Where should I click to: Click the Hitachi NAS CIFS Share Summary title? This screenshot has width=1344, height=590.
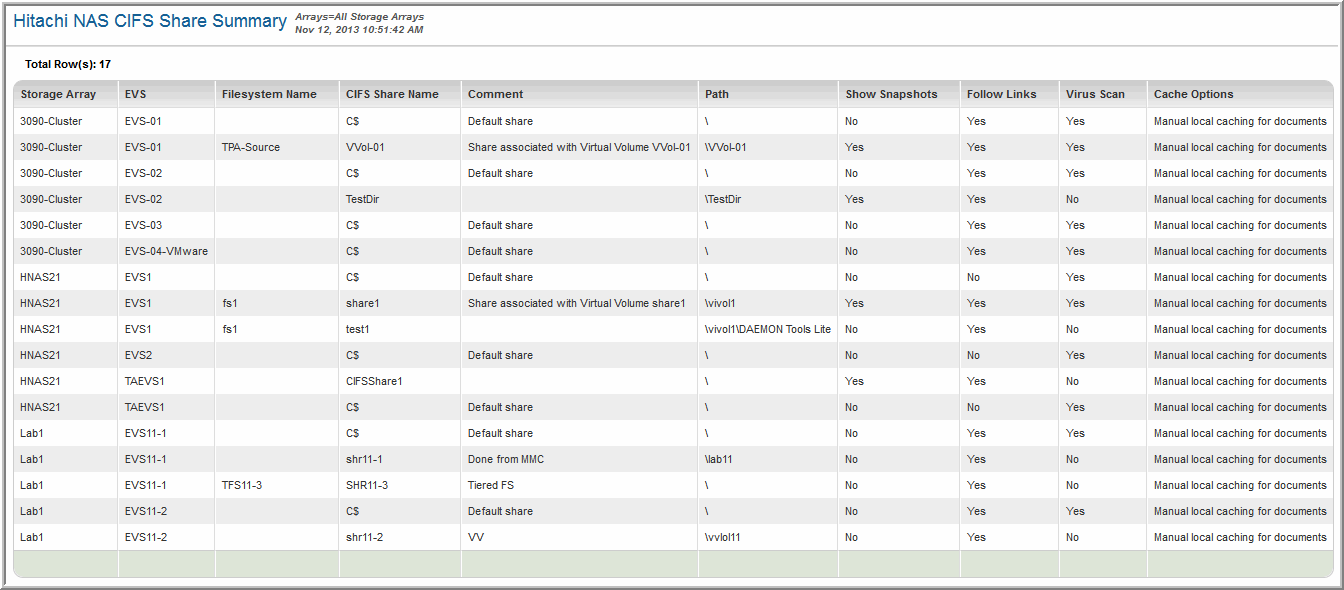150,21
